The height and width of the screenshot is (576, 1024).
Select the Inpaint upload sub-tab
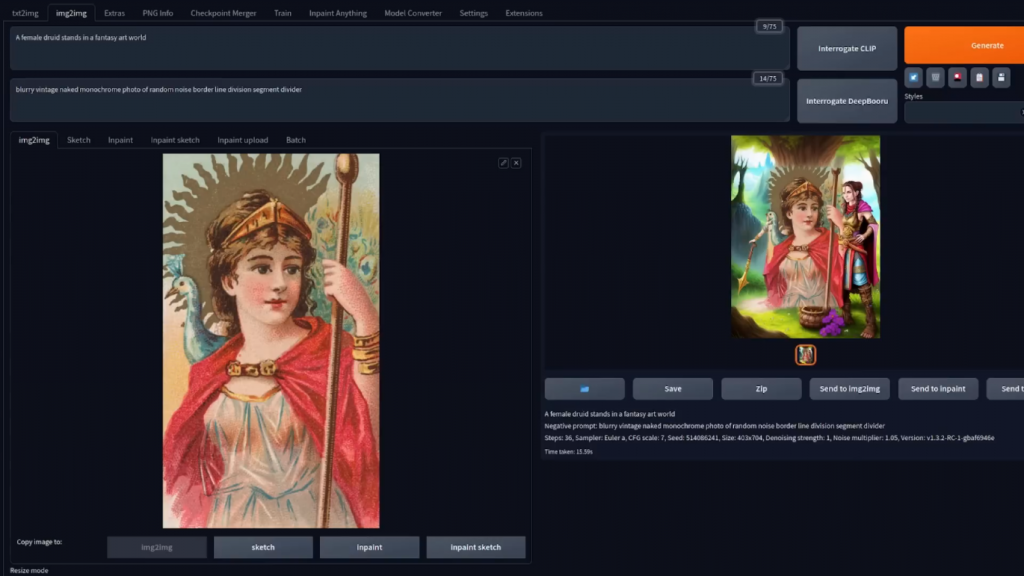point(243,140)
